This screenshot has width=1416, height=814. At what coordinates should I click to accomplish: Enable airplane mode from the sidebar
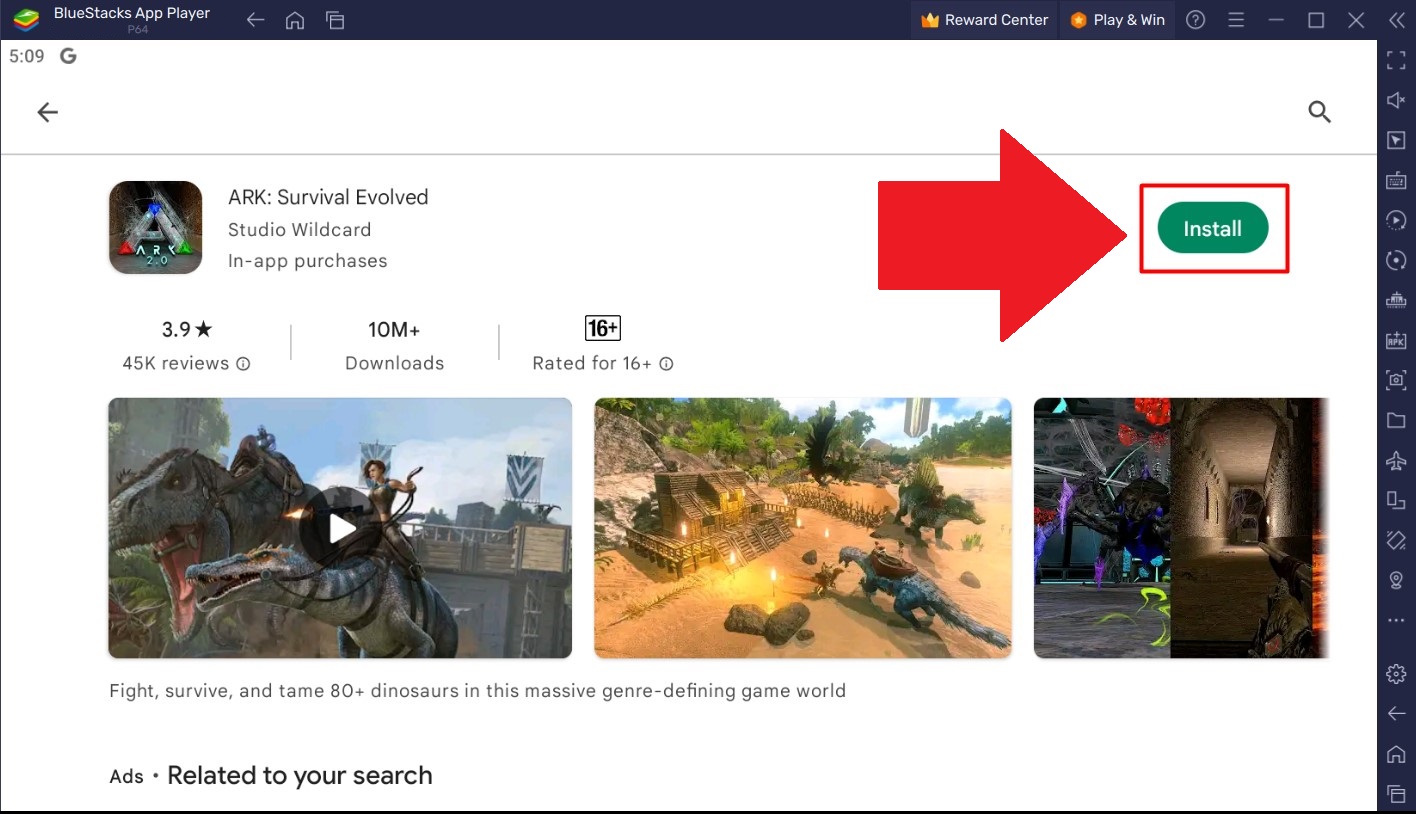coord(1396,461)
